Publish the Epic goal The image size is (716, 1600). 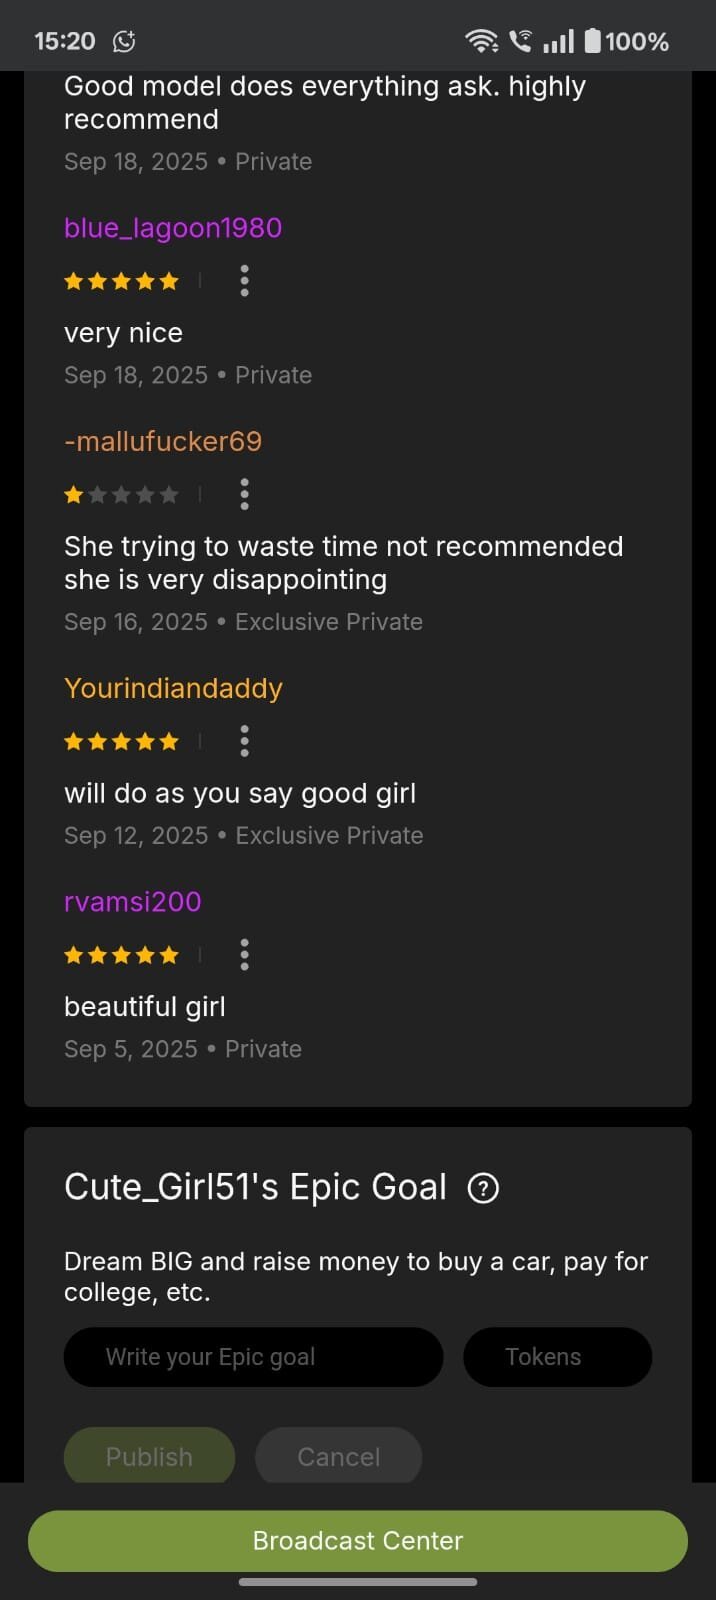(x=149, y=1456)
